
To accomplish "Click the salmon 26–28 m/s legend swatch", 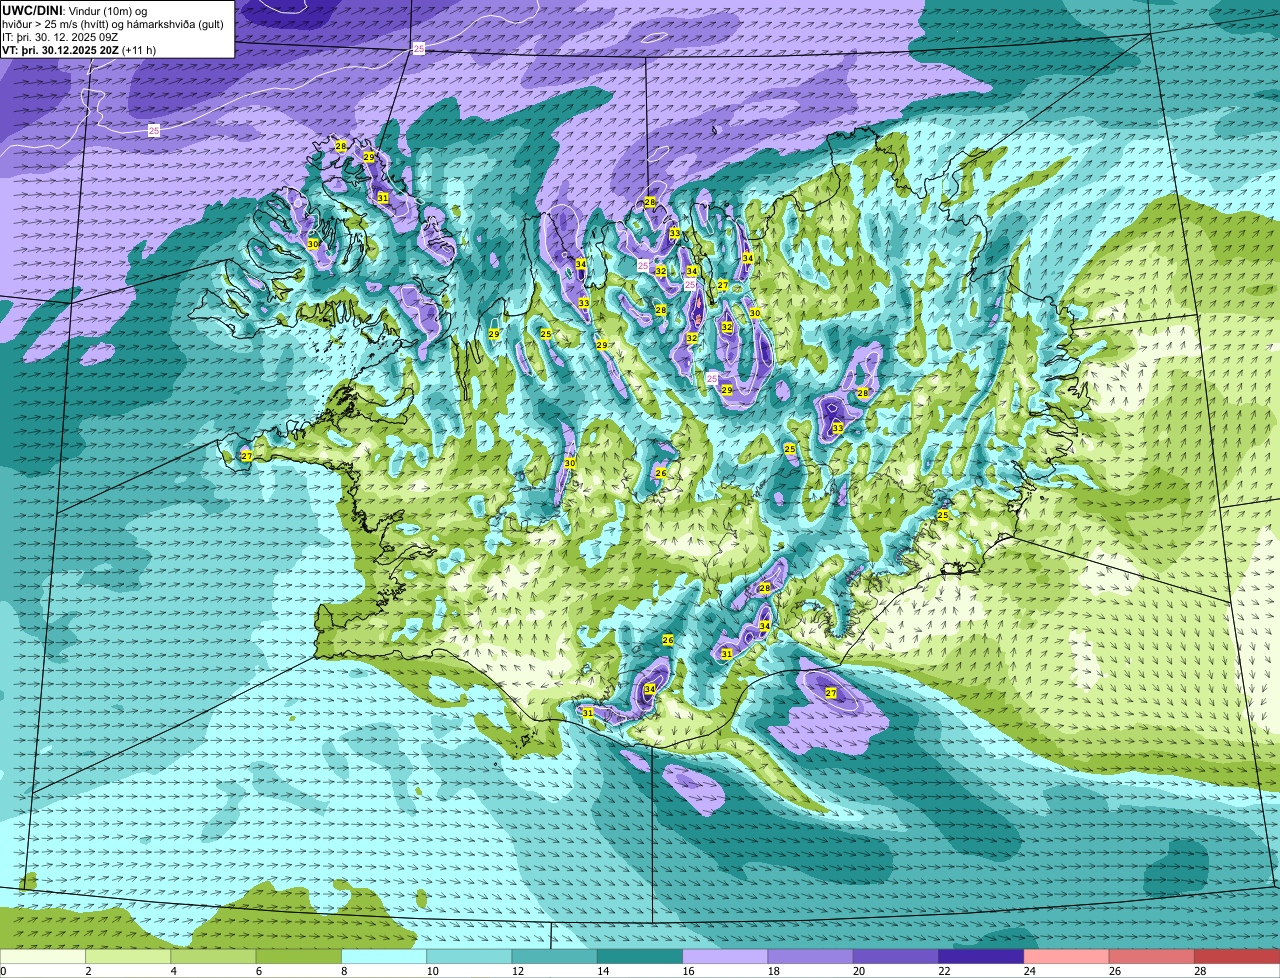I will tap(1152, 956).
